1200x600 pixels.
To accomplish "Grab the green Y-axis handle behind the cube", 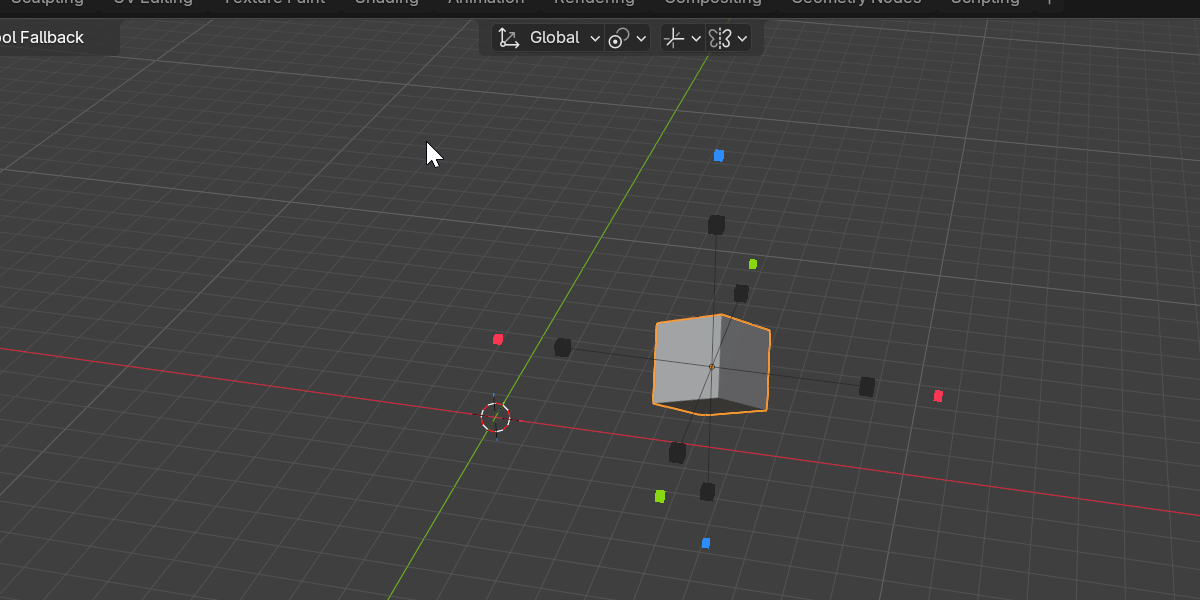I will coord(753,264).
